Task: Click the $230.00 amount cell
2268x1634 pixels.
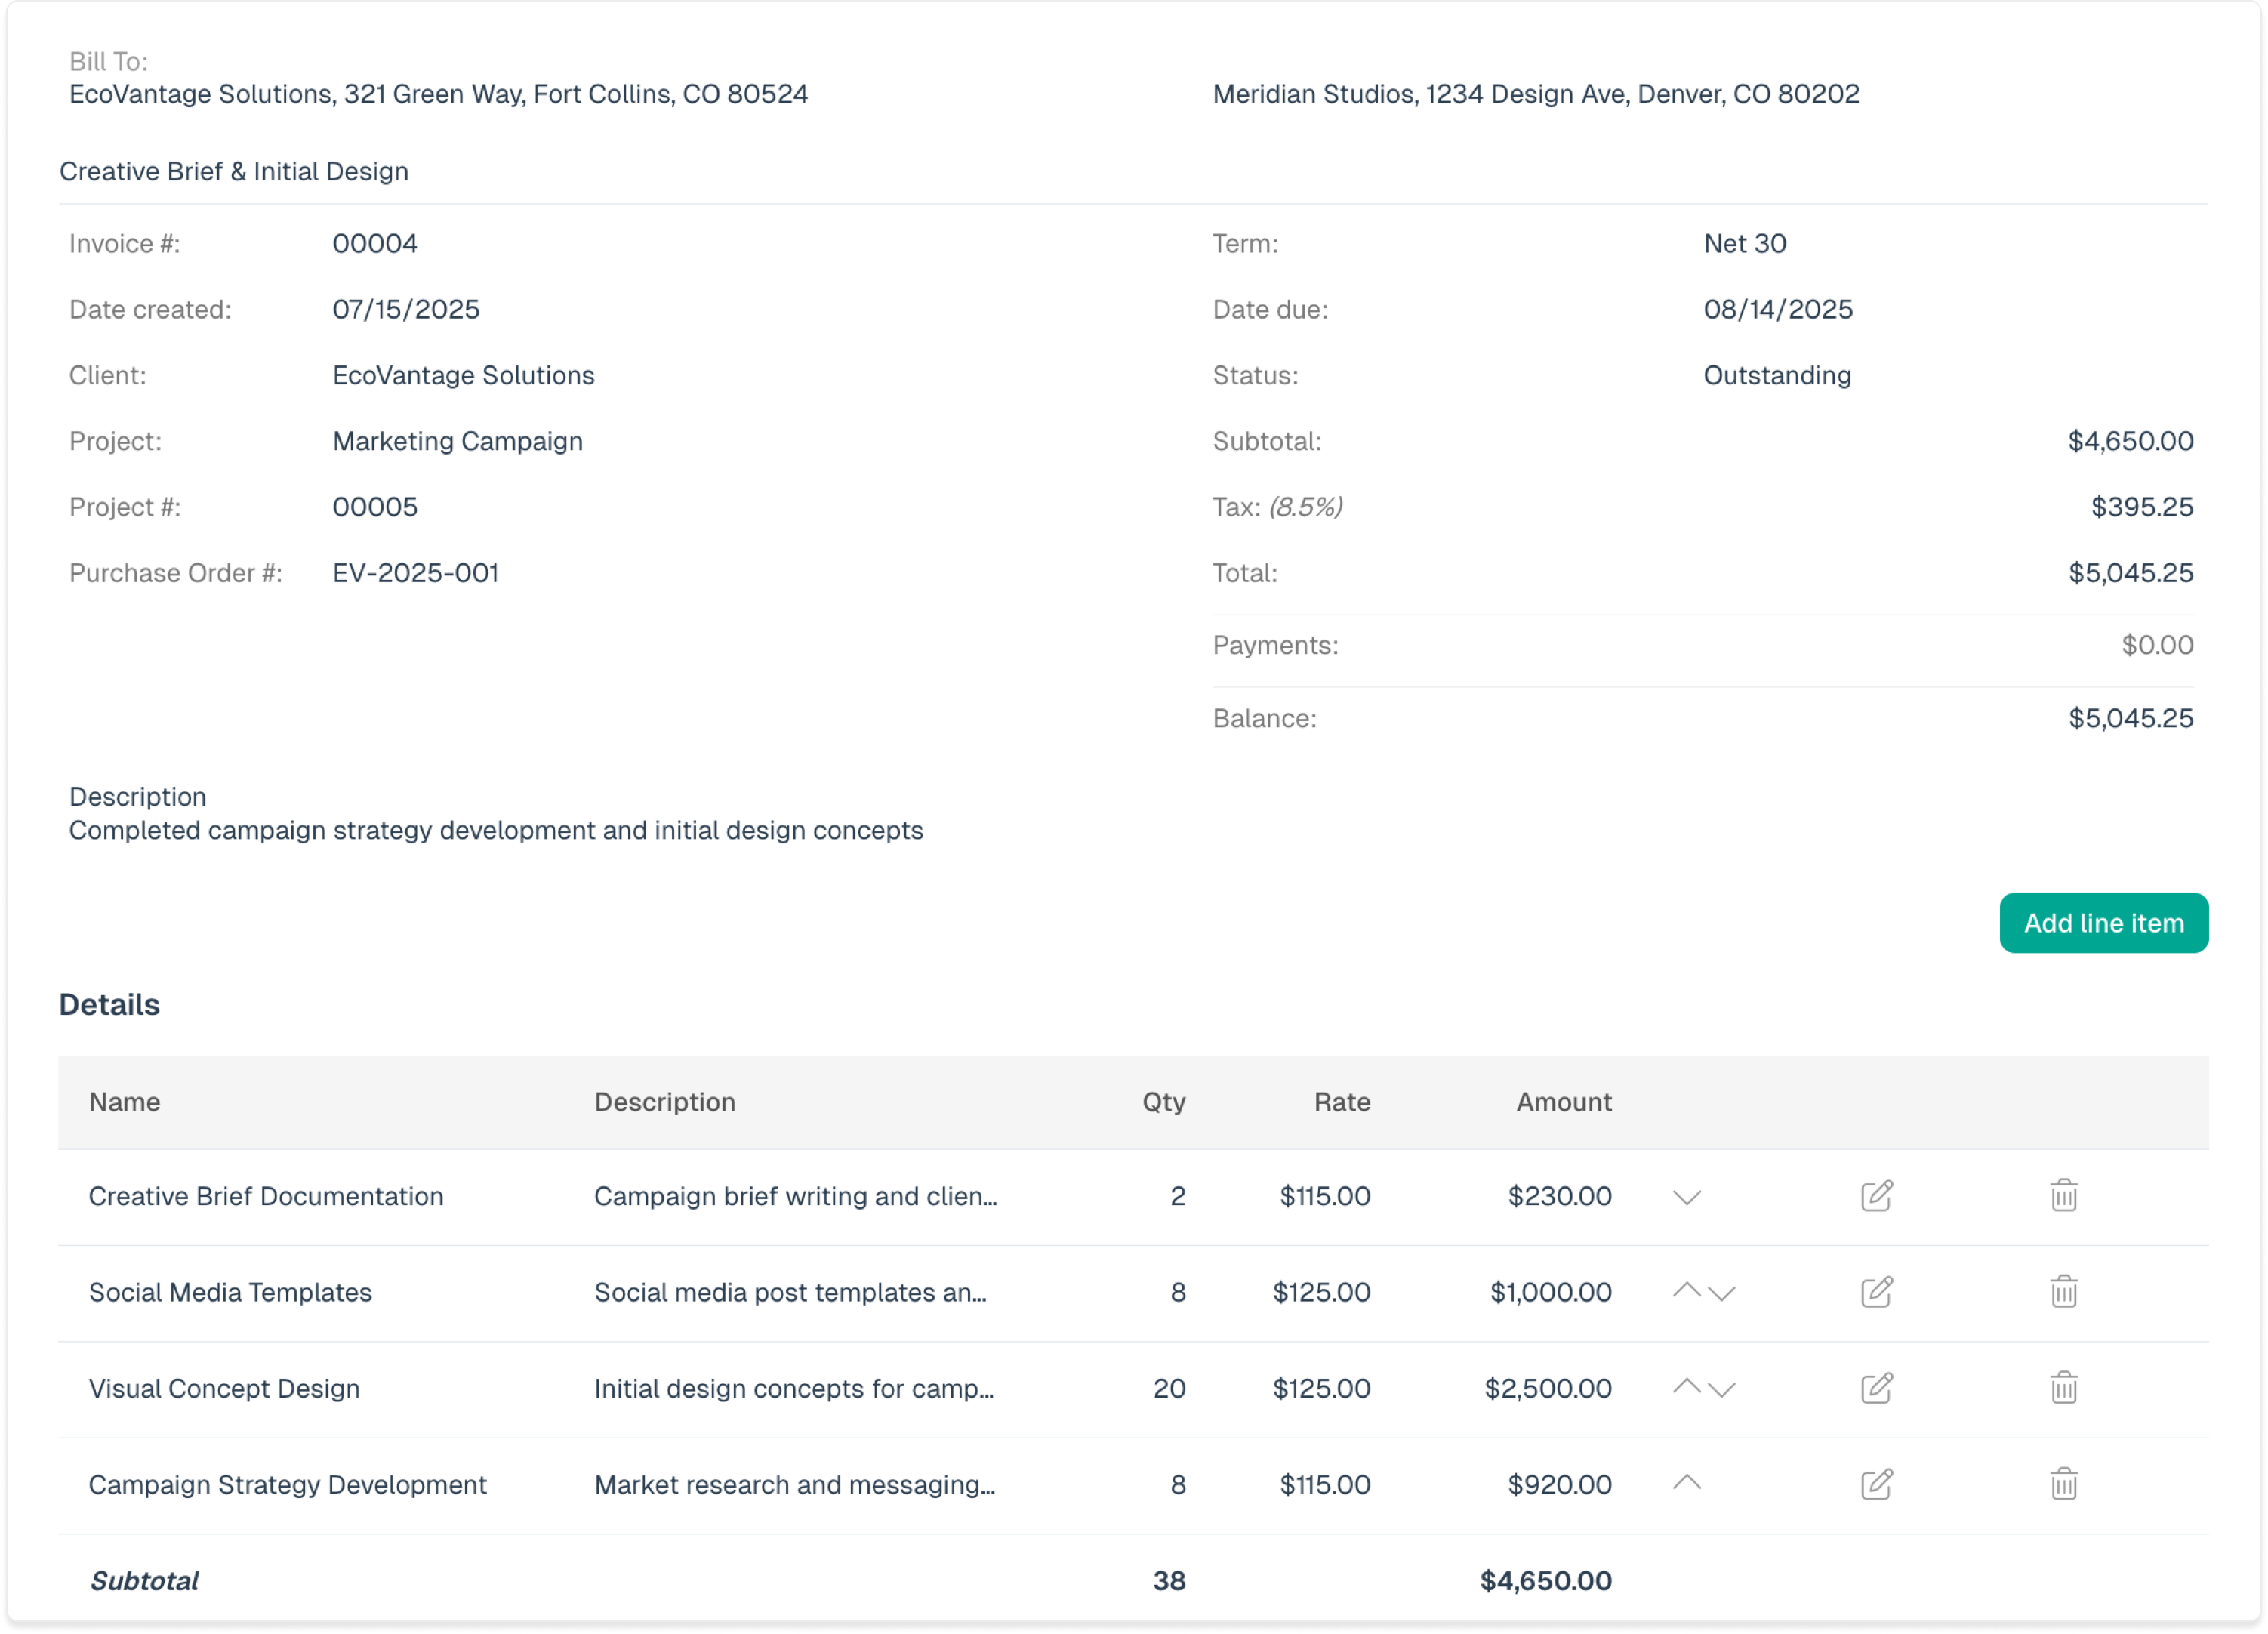Action: (1560, 1196)
